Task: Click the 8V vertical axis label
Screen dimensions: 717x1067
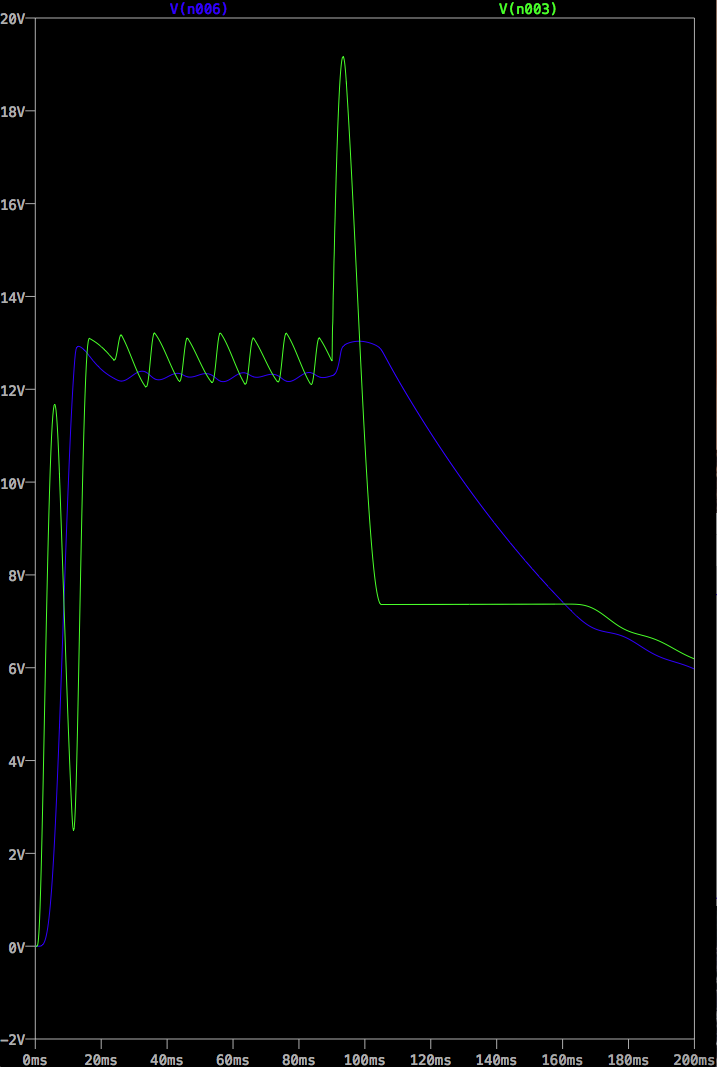Action: coord(17,575)
